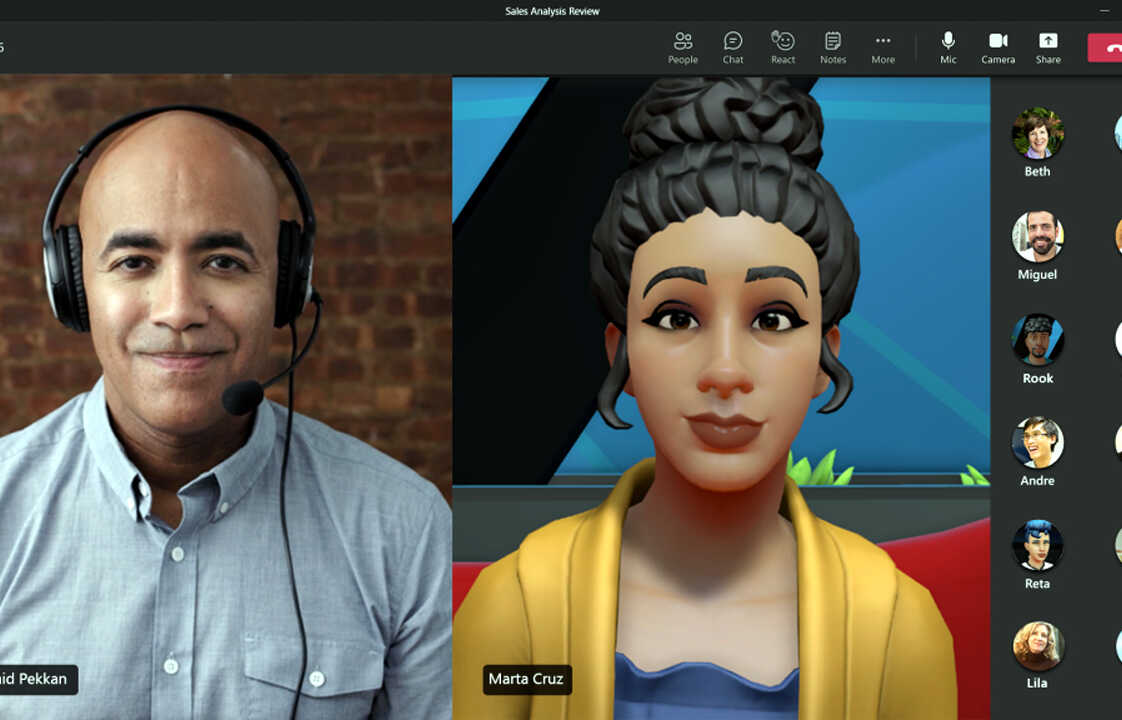Click the name Lila in participant list

(x=1038, y=683)
